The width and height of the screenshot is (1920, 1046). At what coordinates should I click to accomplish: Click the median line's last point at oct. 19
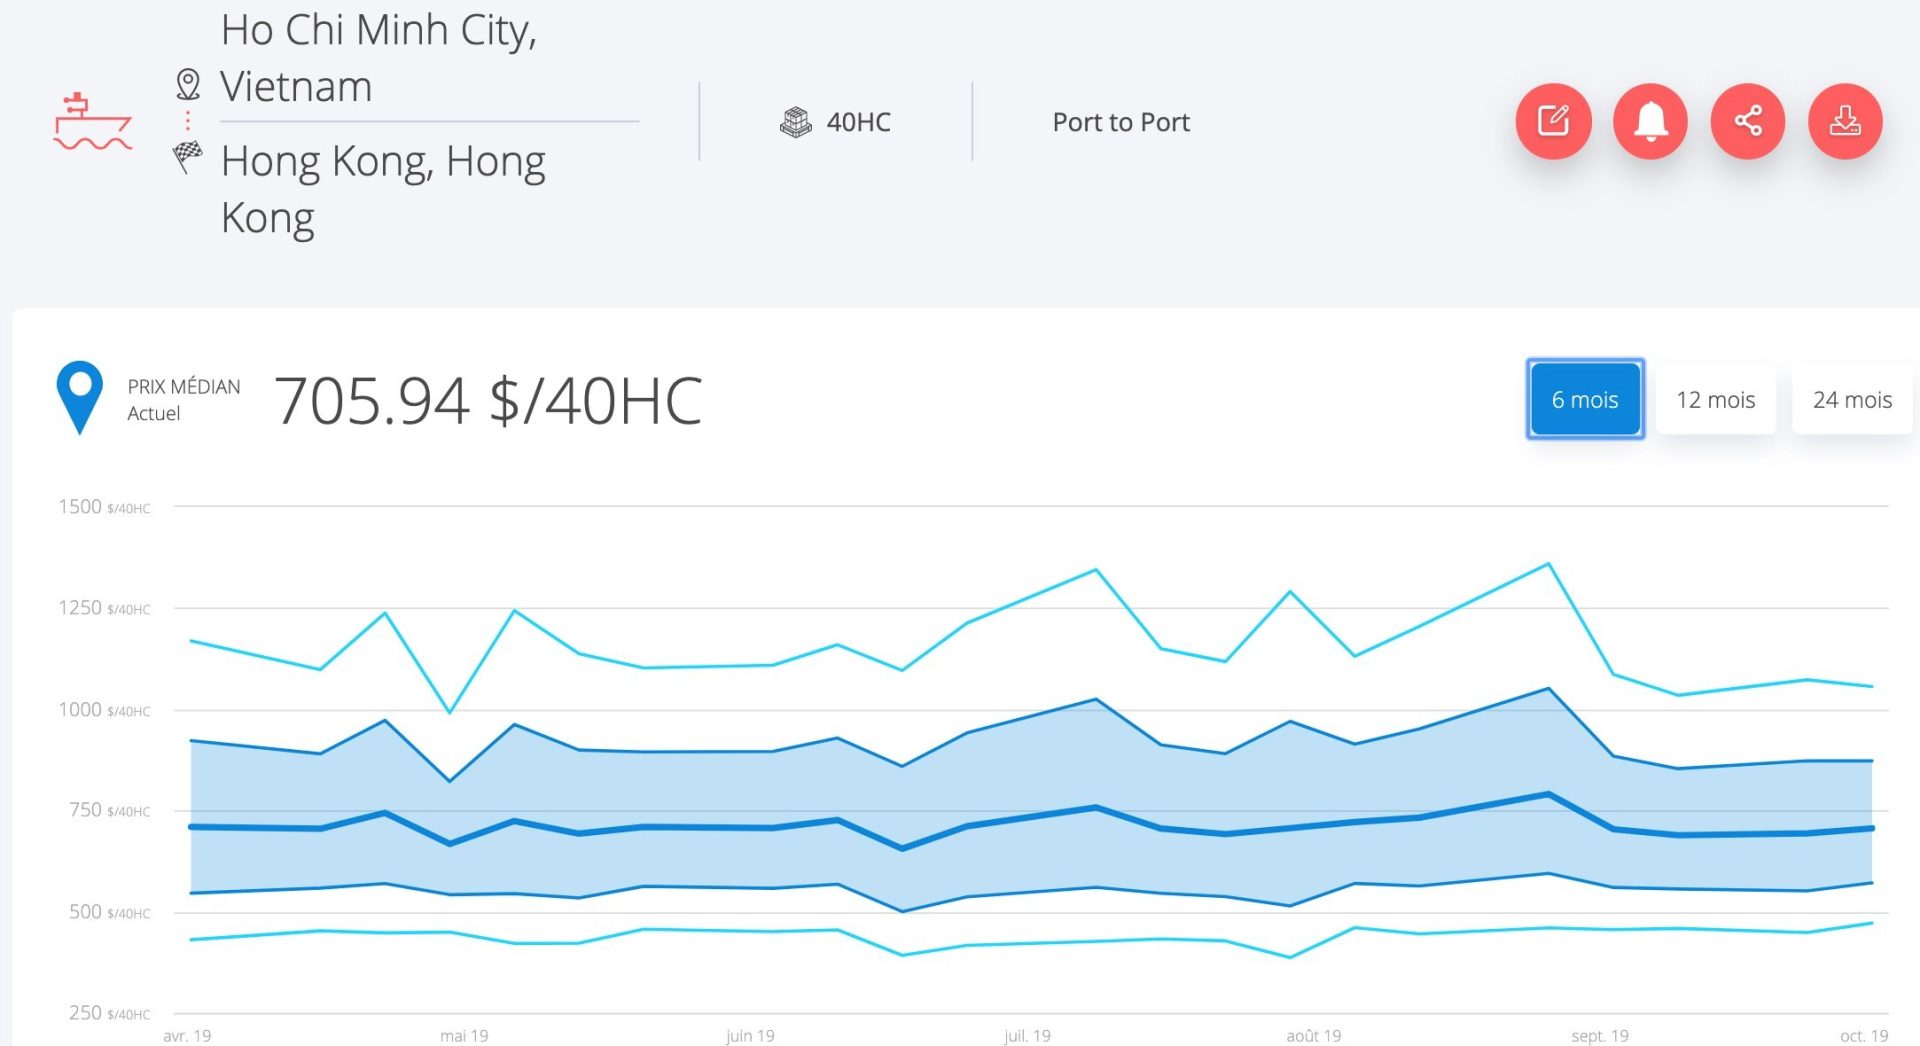[1871, 828]
